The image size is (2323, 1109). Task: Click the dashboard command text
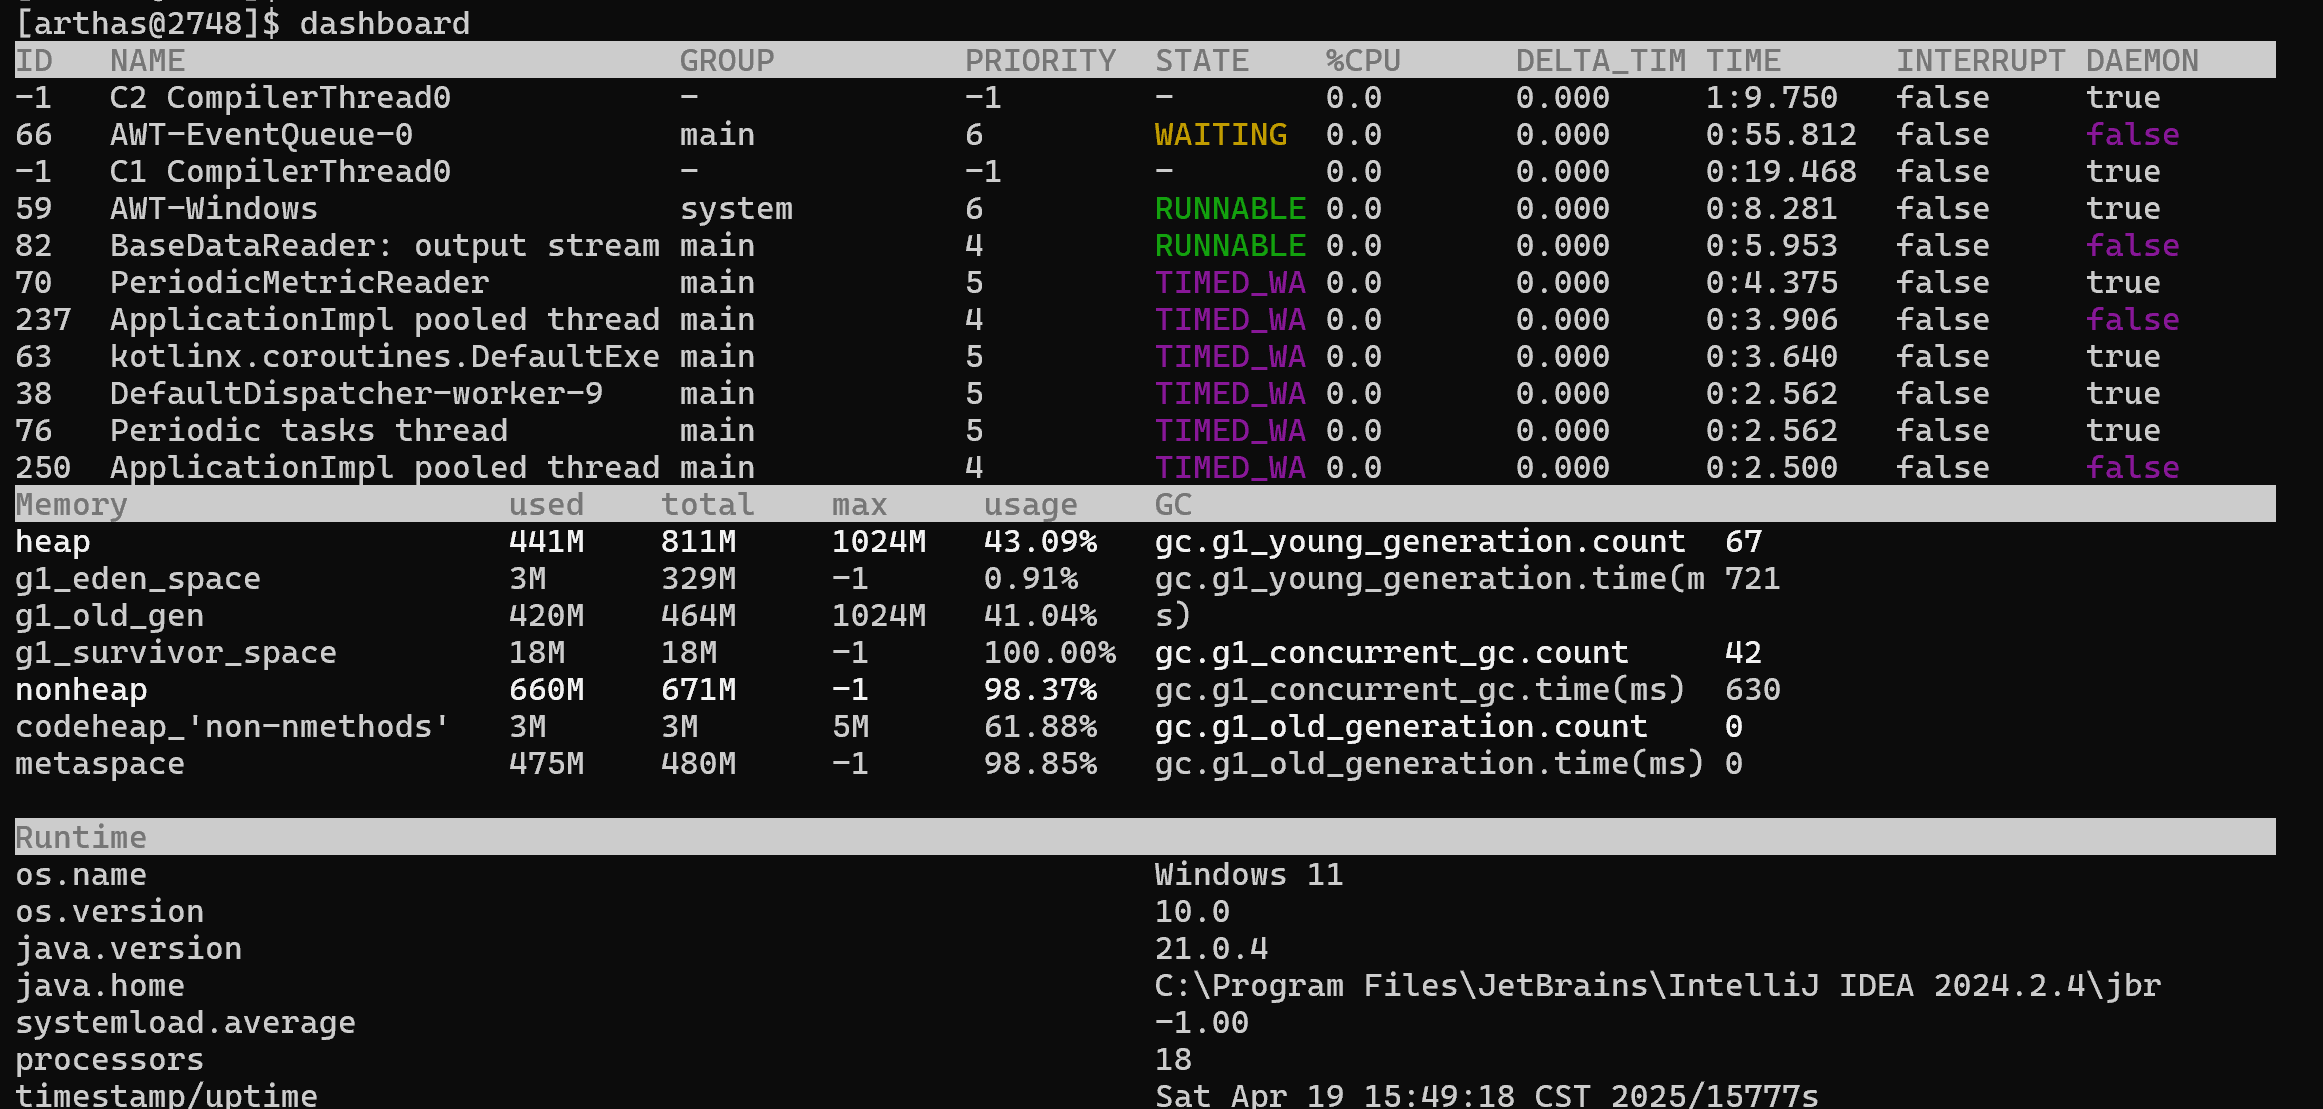[384, 23]
